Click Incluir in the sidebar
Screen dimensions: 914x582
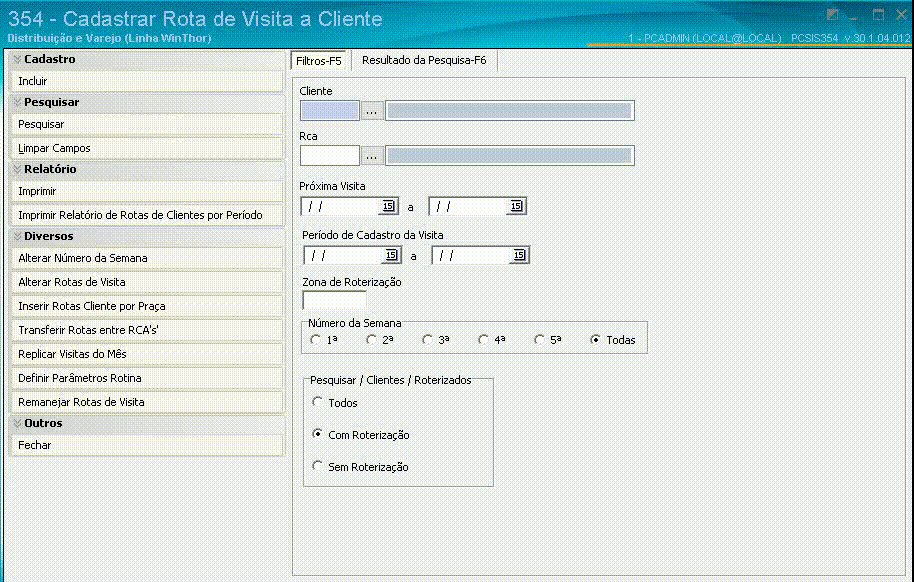pos(147,82)
